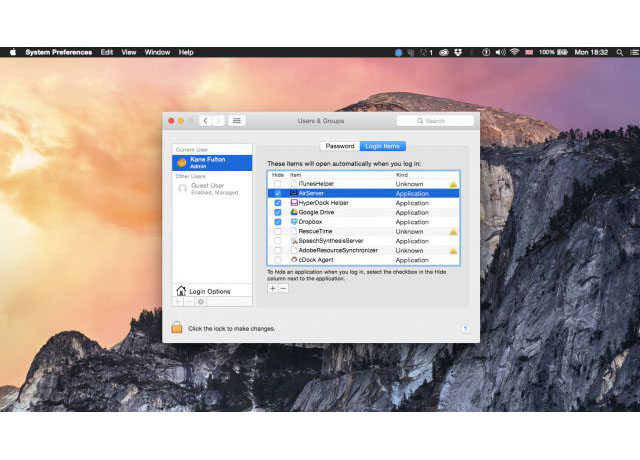Click the lock to make changes
The height and width of the screenshot is (460, 640).
pos(177,328)
